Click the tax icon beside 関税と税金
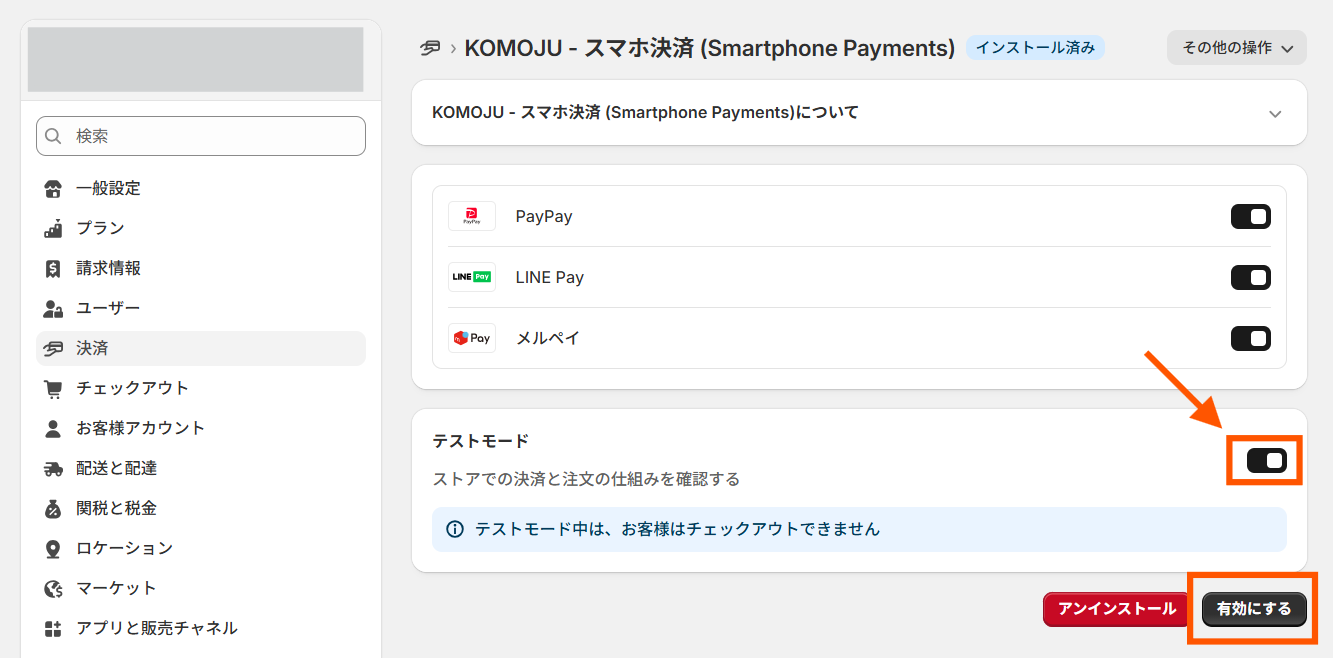Image resolution: width=1333 pixels, height=658 pixels. (54, 509)
